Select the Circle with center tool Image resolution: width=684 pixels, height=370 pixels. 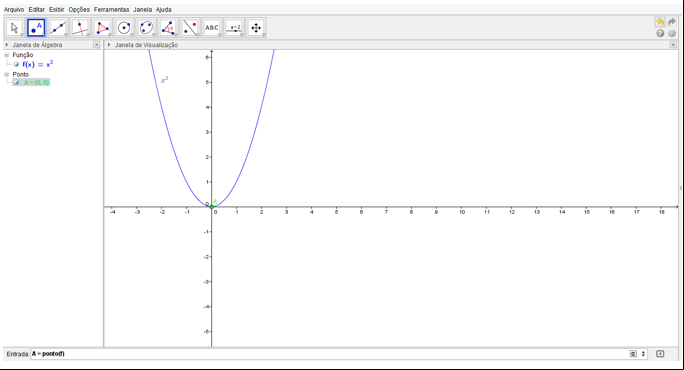(124, 28)
